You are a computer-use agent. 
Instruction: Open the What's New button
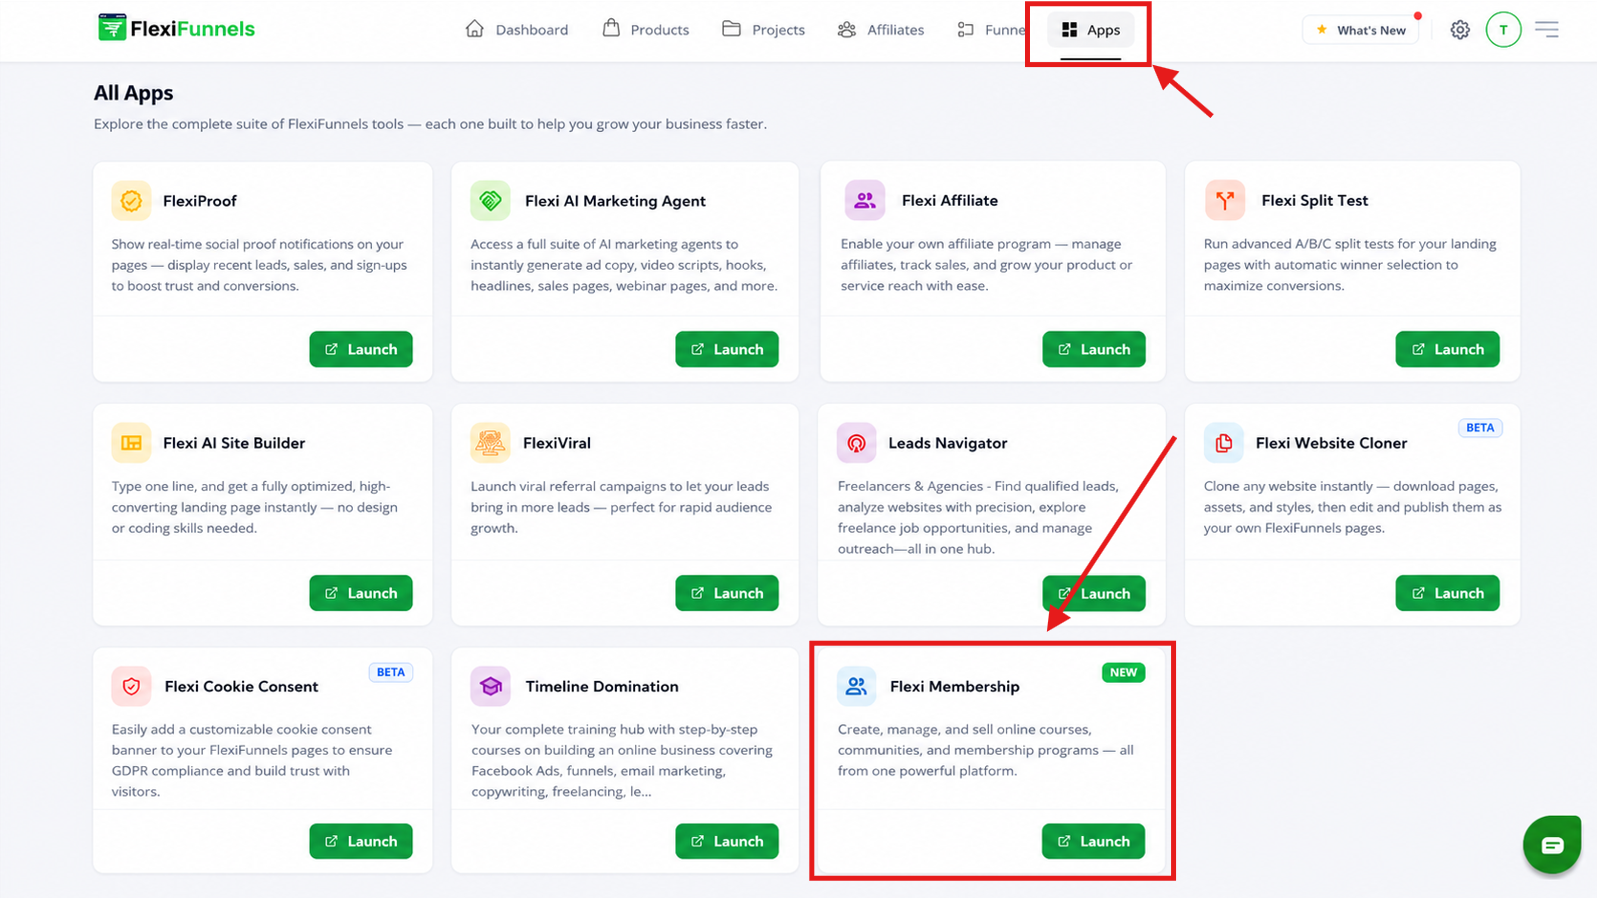tap(1361, 30)
